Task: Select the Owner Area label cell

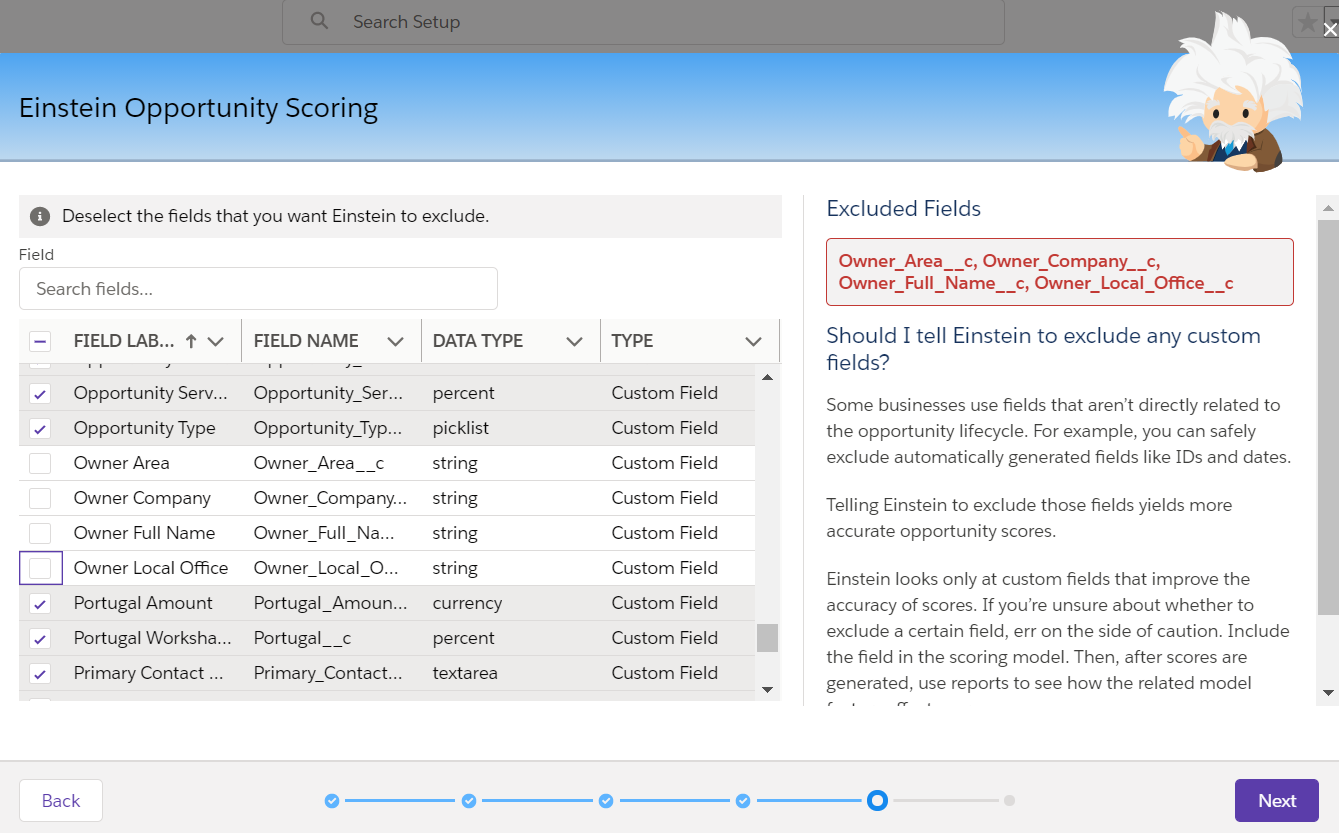Action: coord(122,463)
